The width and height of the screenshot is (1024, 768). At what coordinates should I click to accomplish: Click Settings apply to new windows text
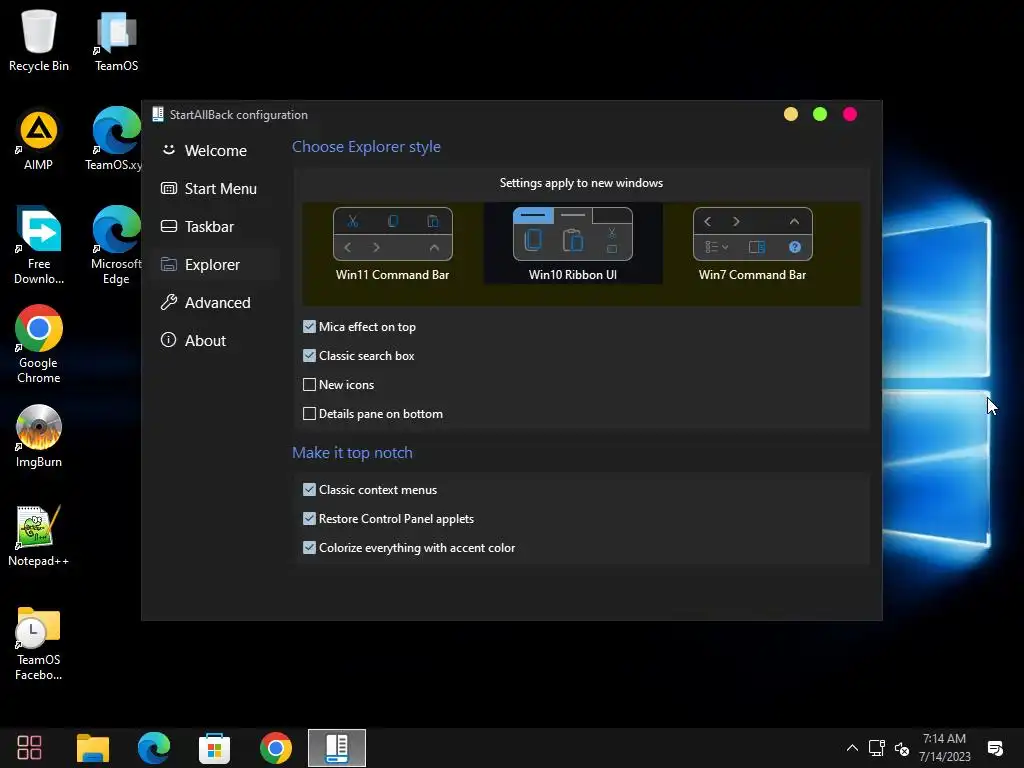click(x=581, y=183)
